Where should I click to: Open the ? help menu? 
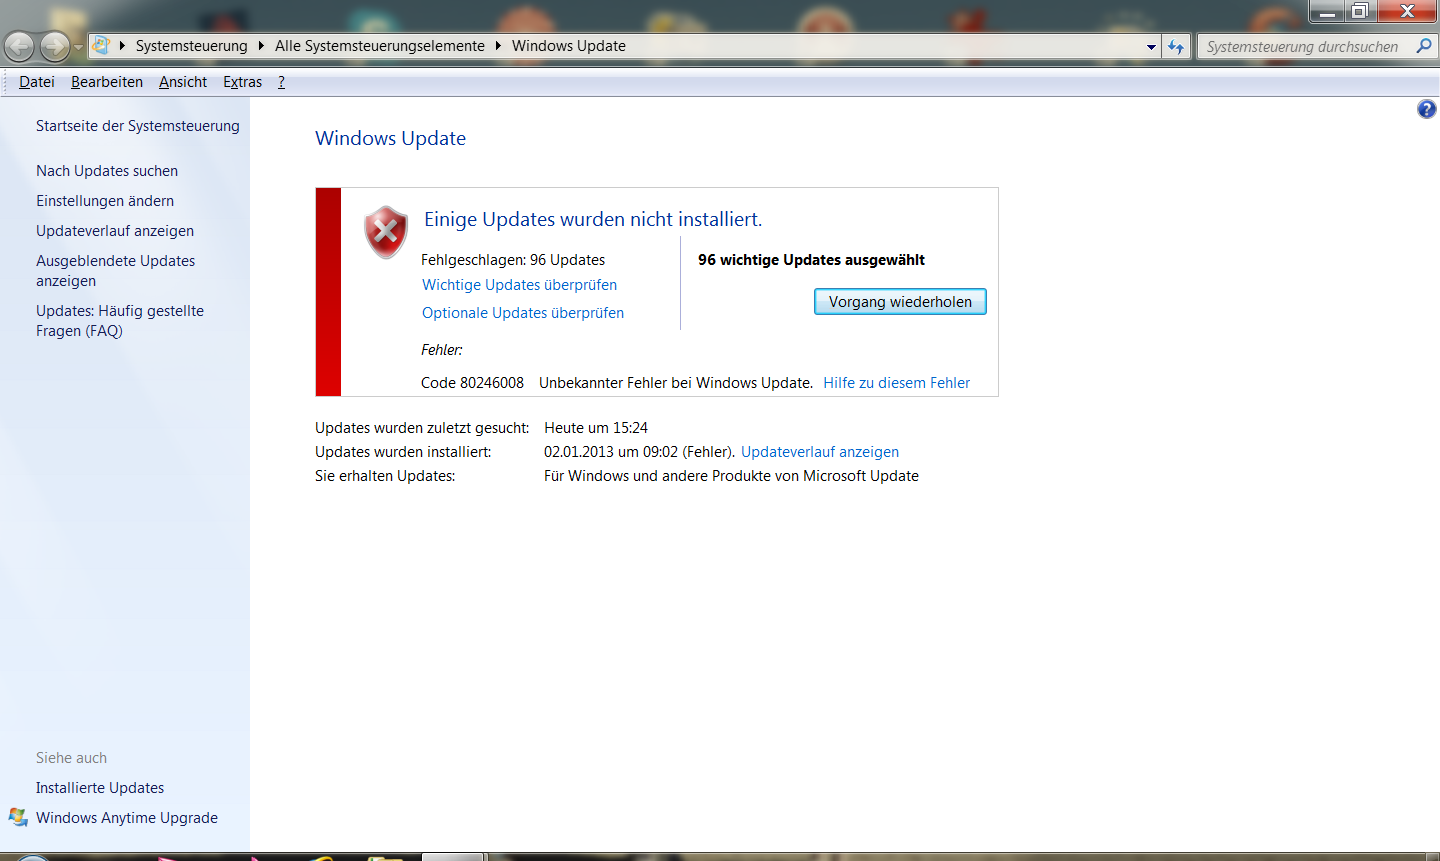[x=281, y=82]
